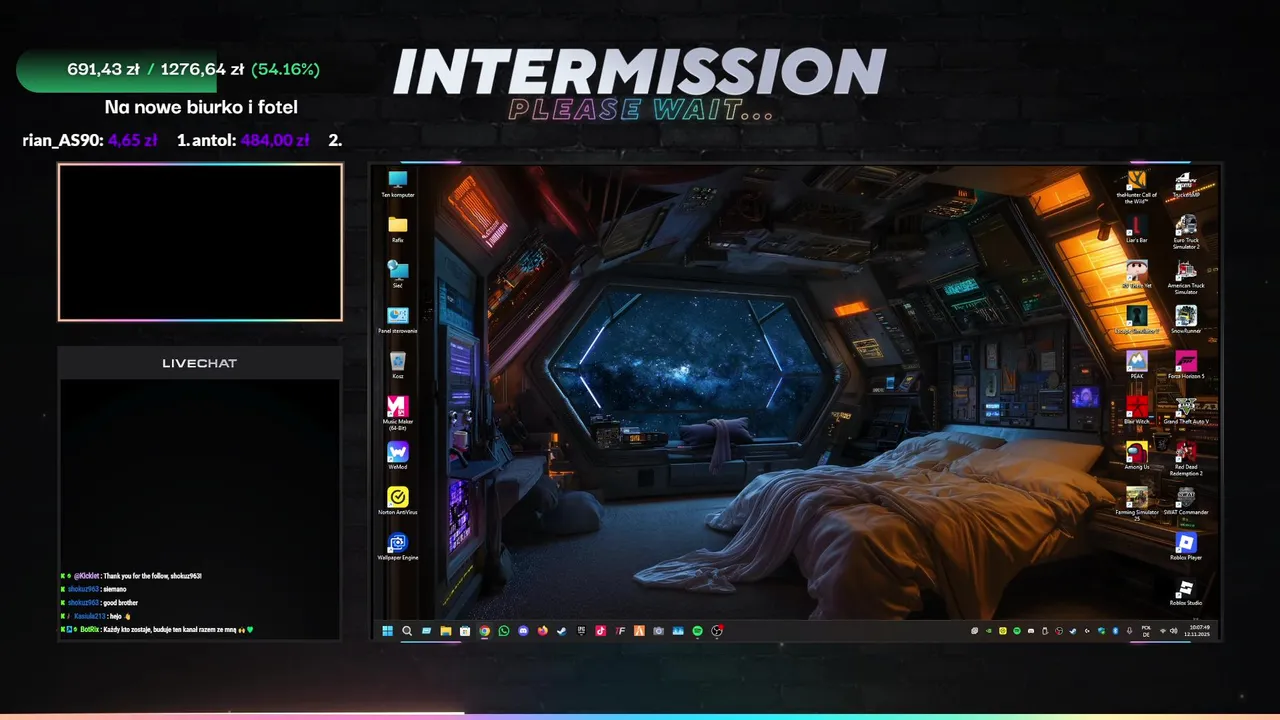This screenshot has width=1280, height=720.
Task: Launch Music Maker (64-Bit) shortcut
Action: pyautogui.click(x=397, y=413)
